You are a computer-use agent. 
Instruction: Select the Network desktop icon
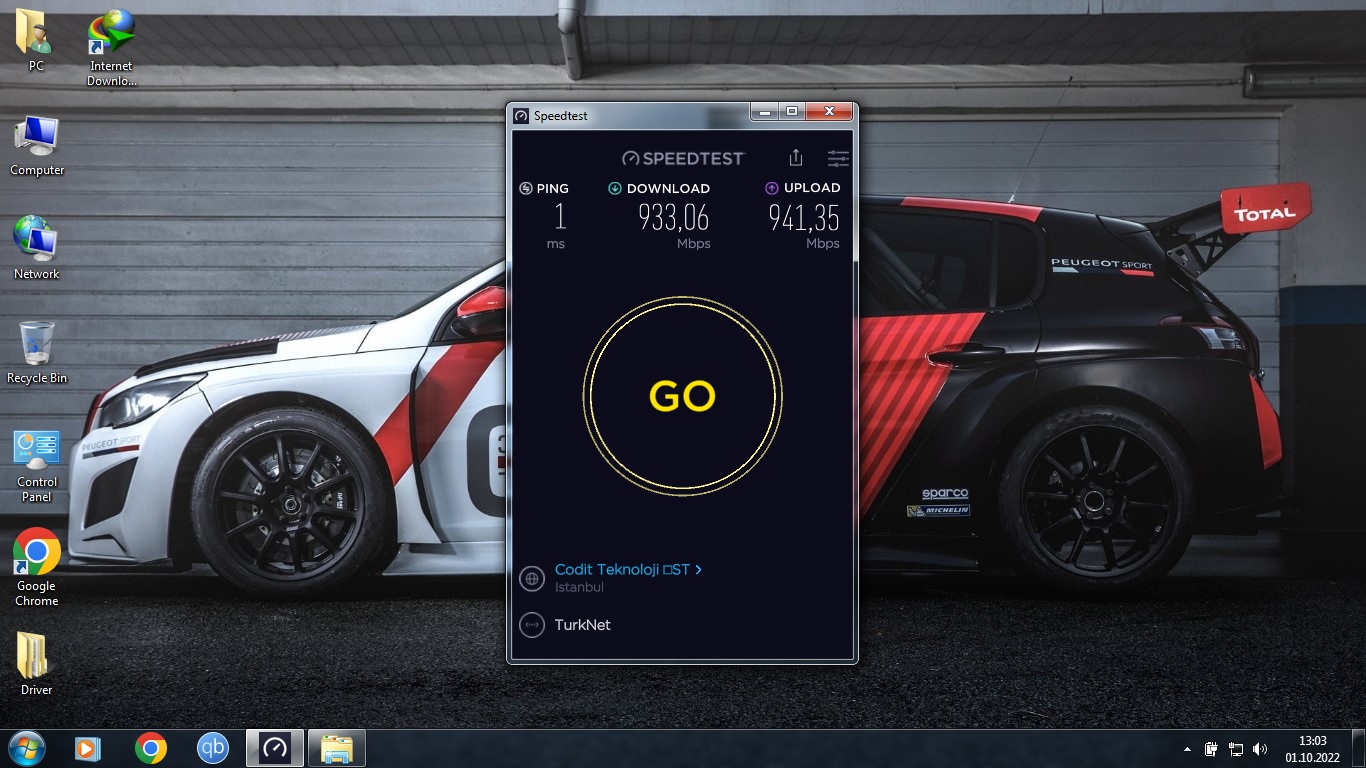[x=37, y=249]
